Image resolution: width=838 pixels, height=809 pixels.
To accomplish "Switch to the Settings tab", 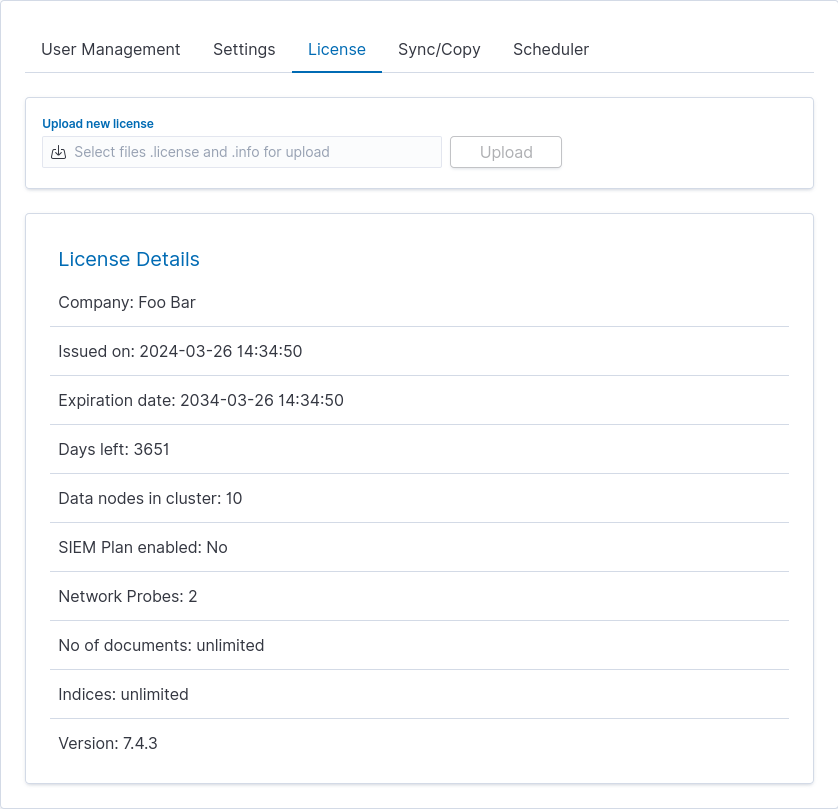I will 244,49.
